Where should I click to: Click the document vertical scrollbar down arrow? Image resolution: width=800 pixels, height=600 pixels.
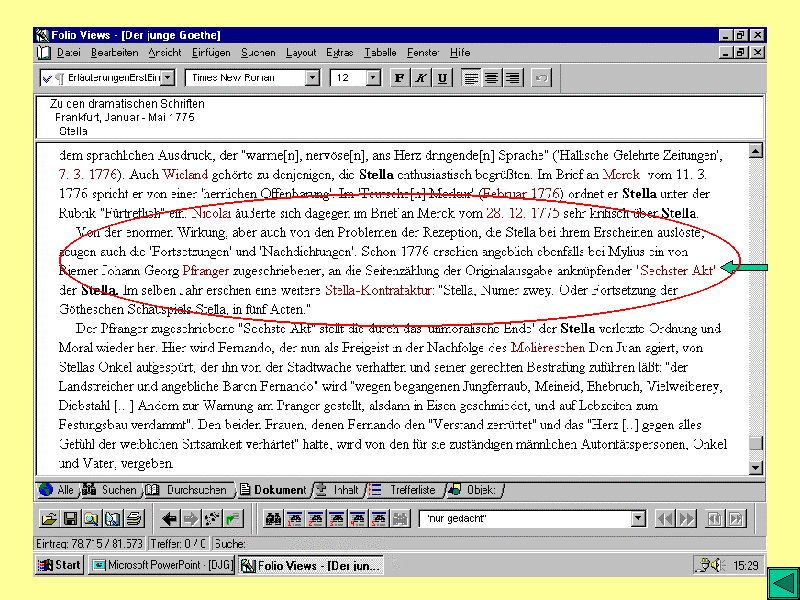coord(756,468)
